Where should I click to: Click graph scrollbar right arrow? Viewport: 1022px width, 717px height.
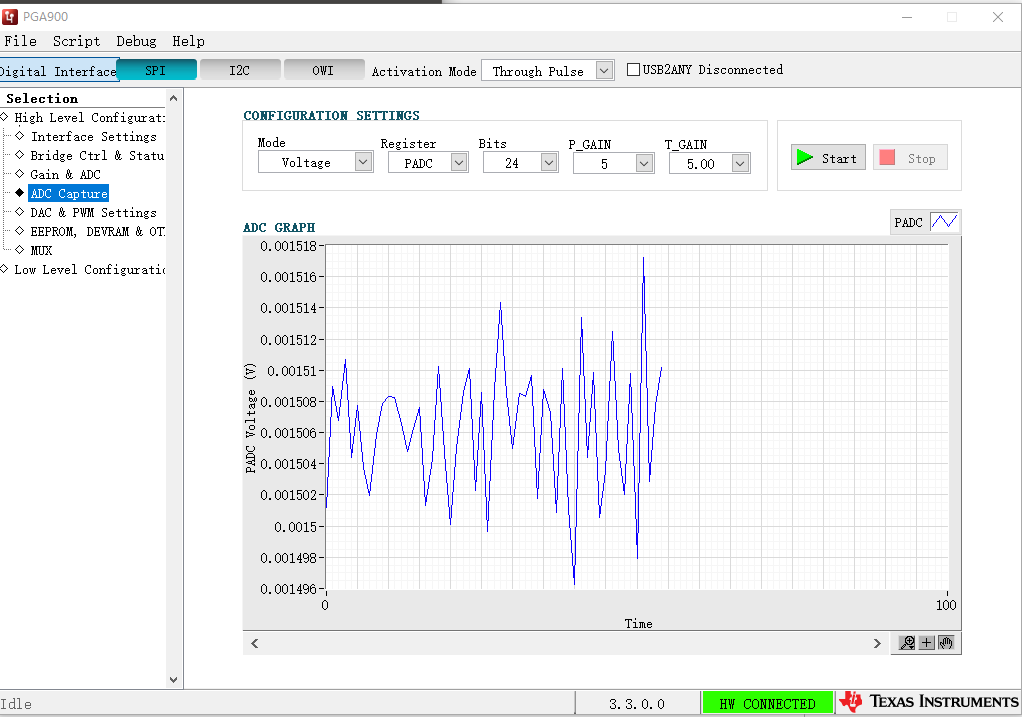click(x=877, y=643)
